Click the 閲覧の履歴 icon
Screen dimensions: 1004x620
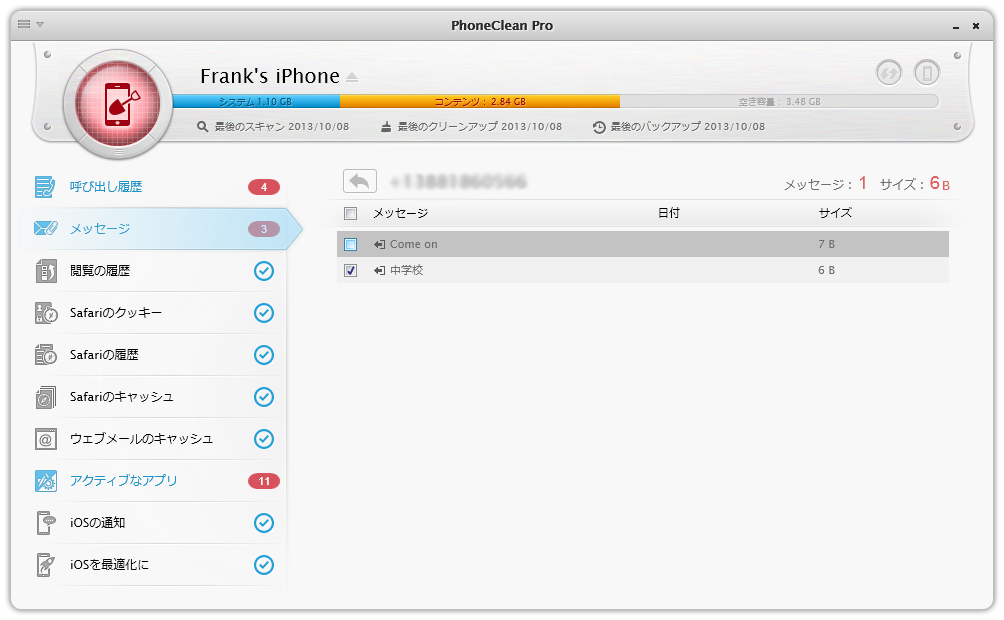tap(46, 271)
